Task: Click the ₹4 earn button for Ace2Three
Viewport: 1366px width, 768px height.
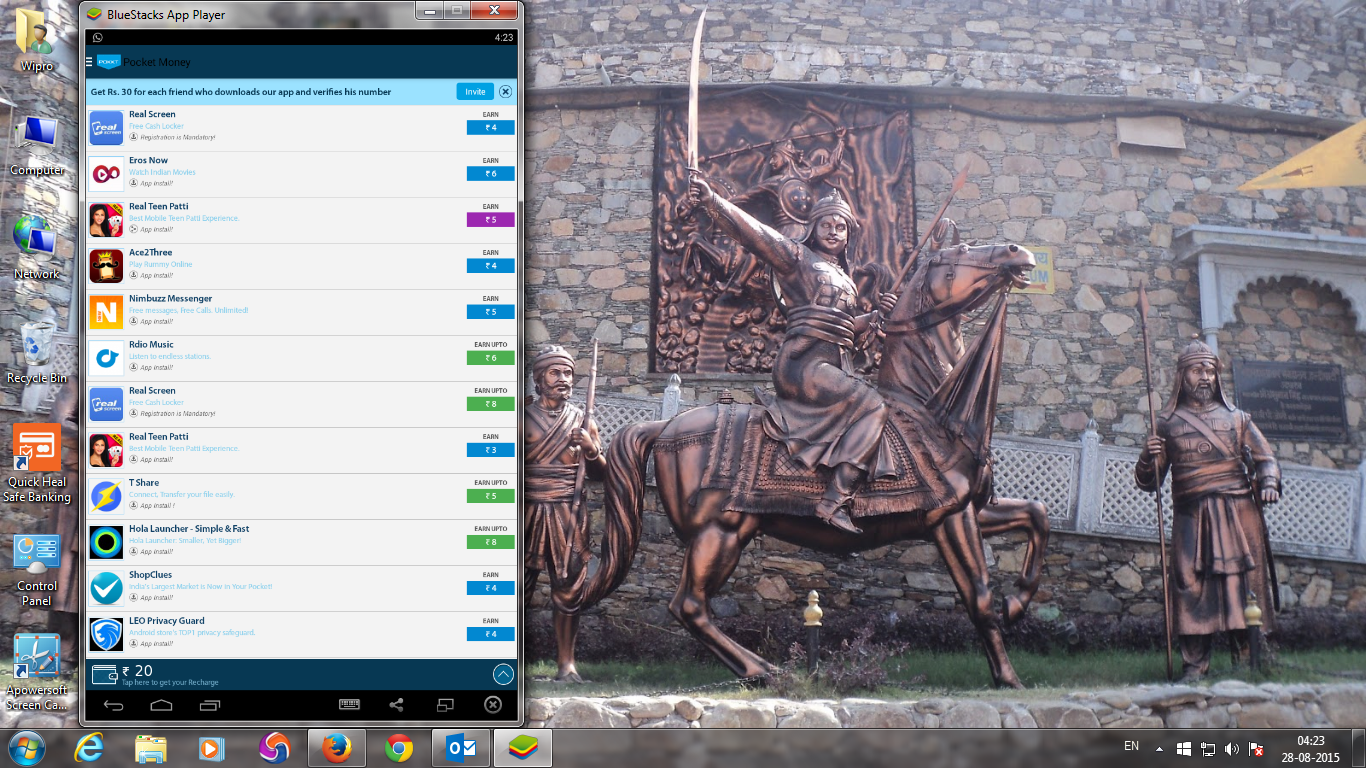Action: coord(490,266)
